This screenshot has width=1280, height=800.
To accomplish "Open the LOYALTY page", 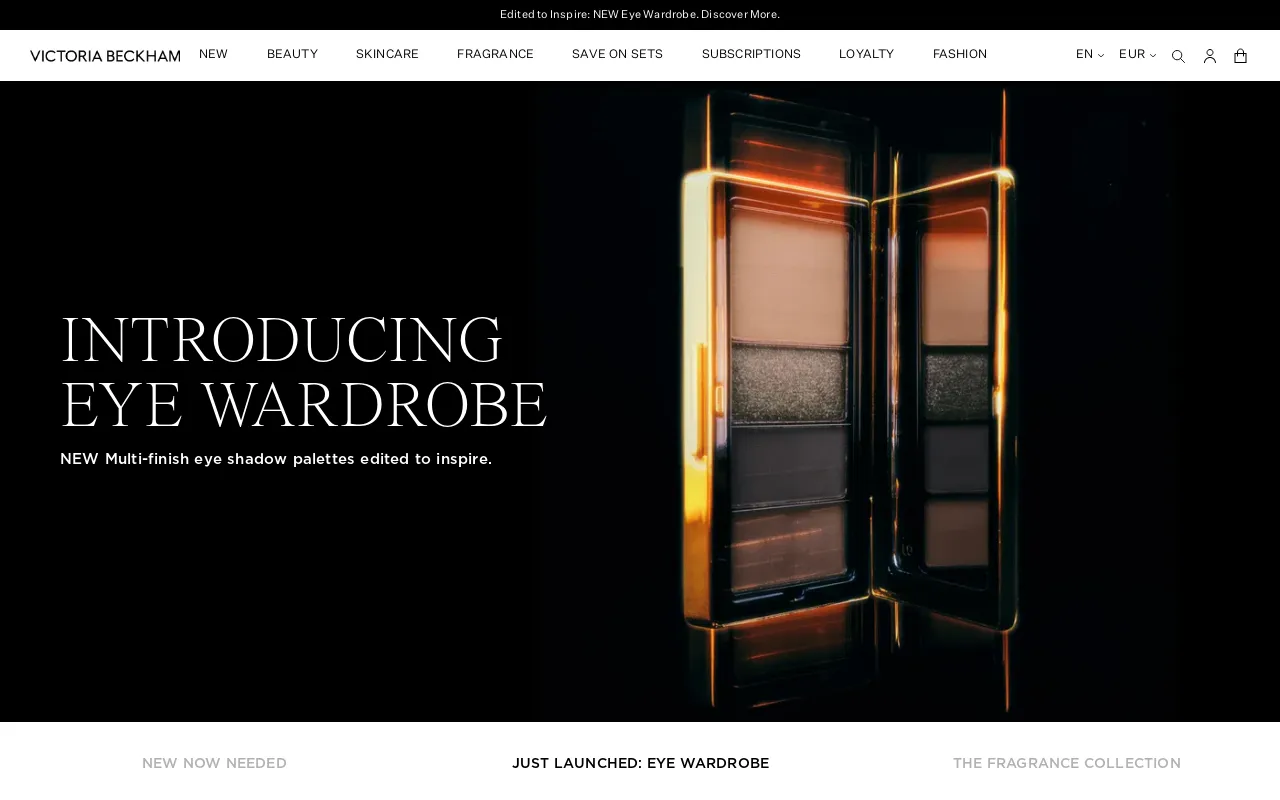I will pos(866,55).
